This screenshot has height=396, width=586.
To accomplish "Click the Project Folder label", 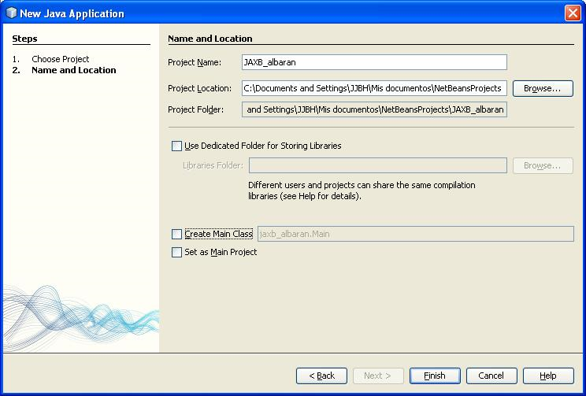I will [x=196, y=110].
